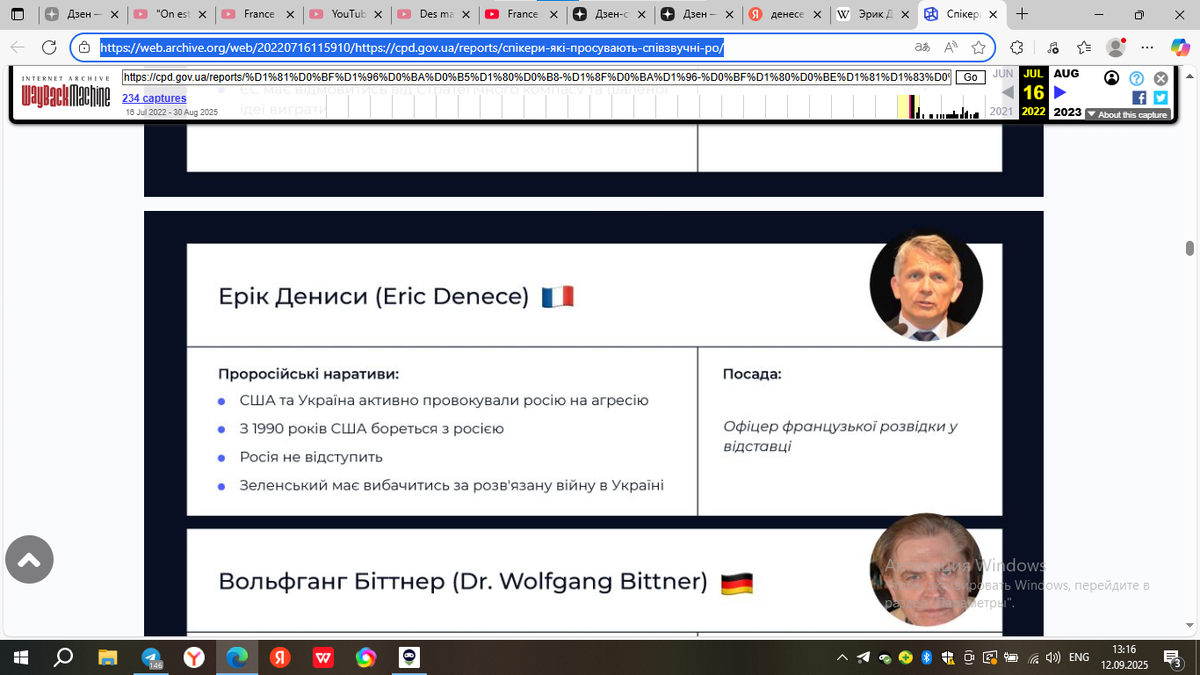Viewport: 1200px width, 675px height.
Task: Click the Wayback Machine URL field
Action: tap(536, 77)
